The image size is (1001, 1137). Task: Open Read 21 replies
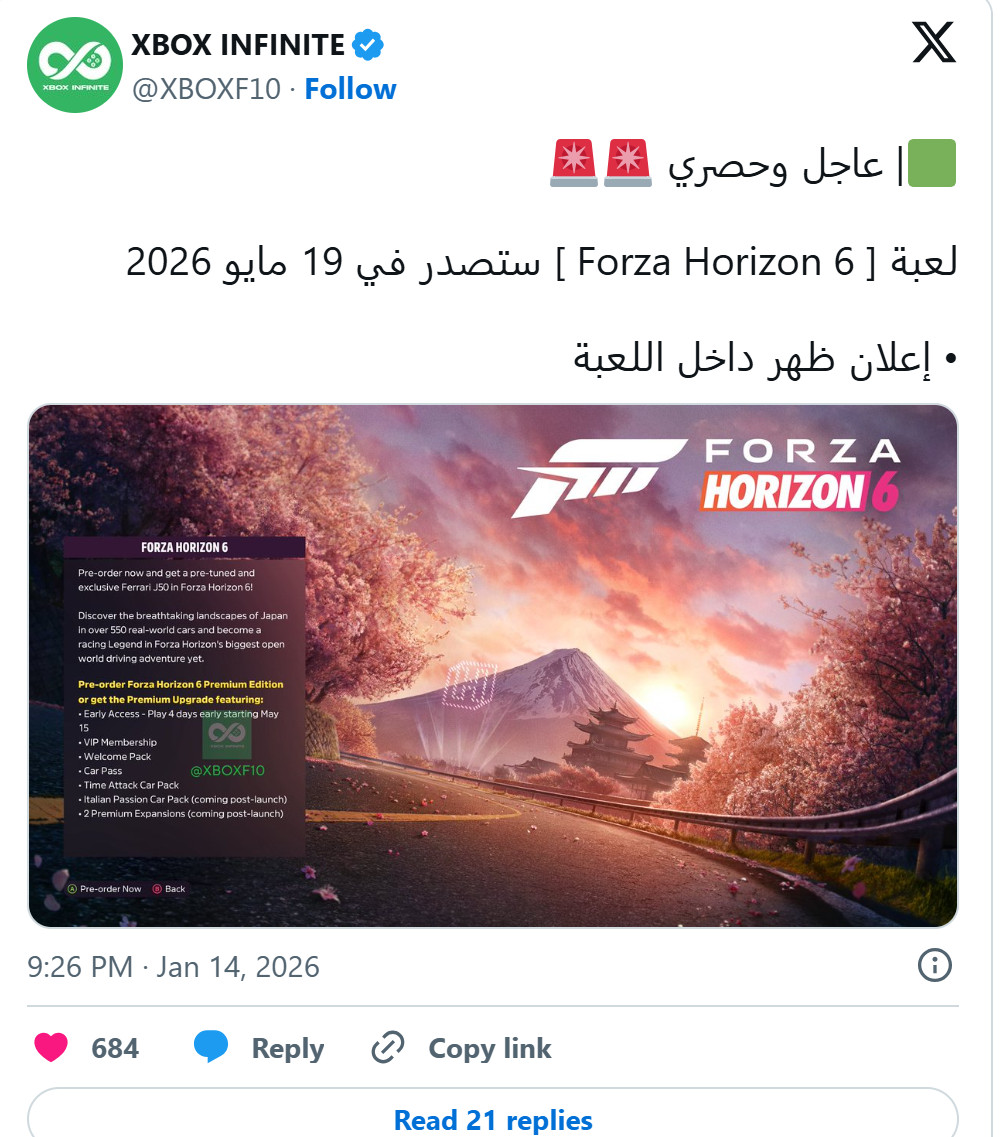tap(493, 1120)
